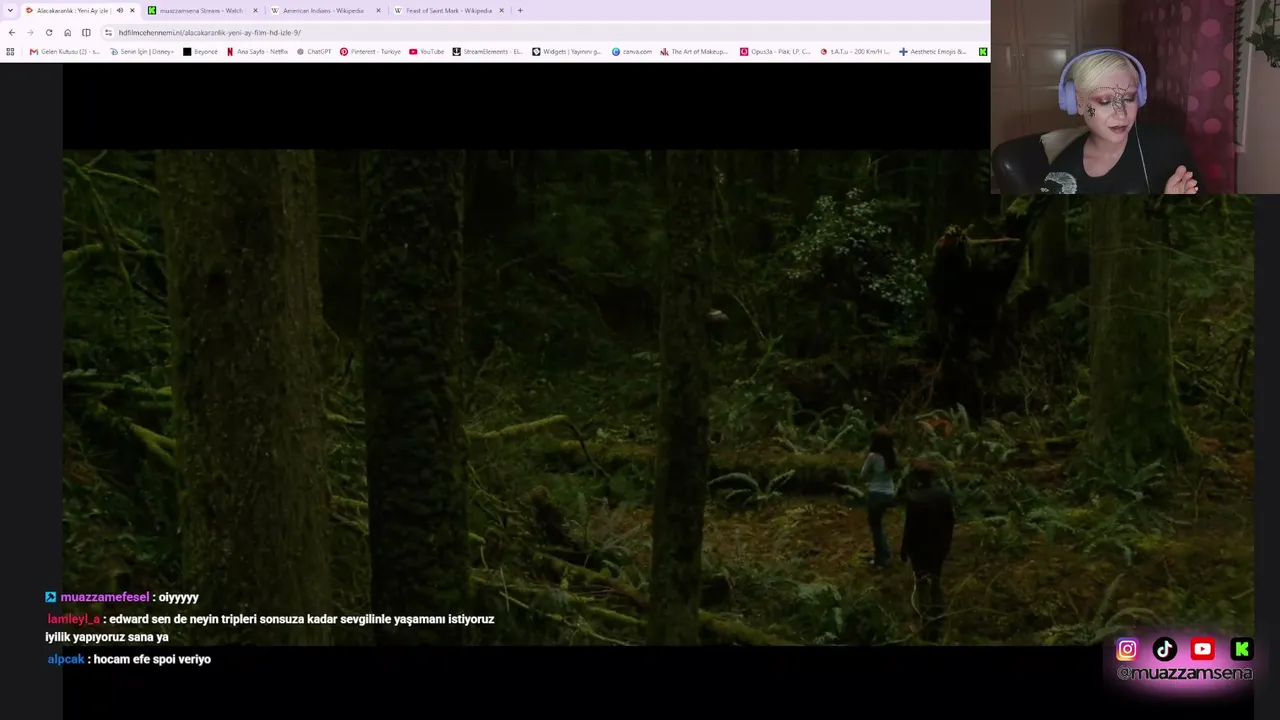
Task: Go forward to the next page
Action: tap(30, 32)
